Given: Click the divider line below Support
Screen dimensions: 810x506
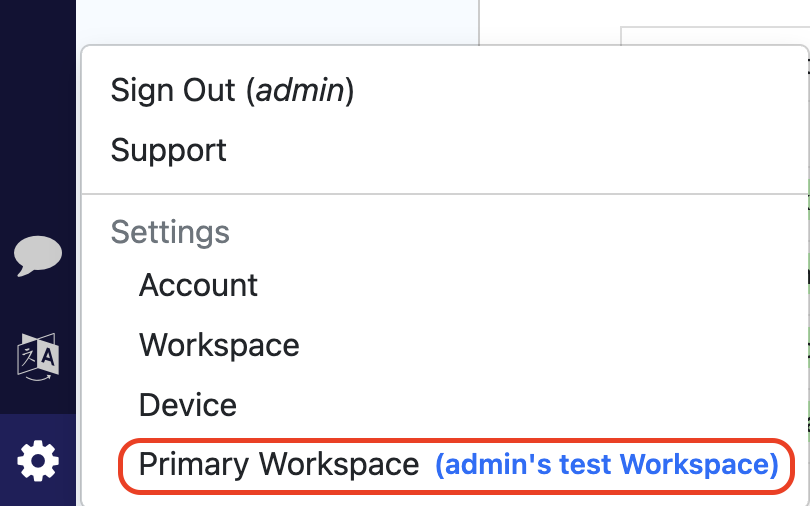Looking at the screenshot, I should (444, 194).
